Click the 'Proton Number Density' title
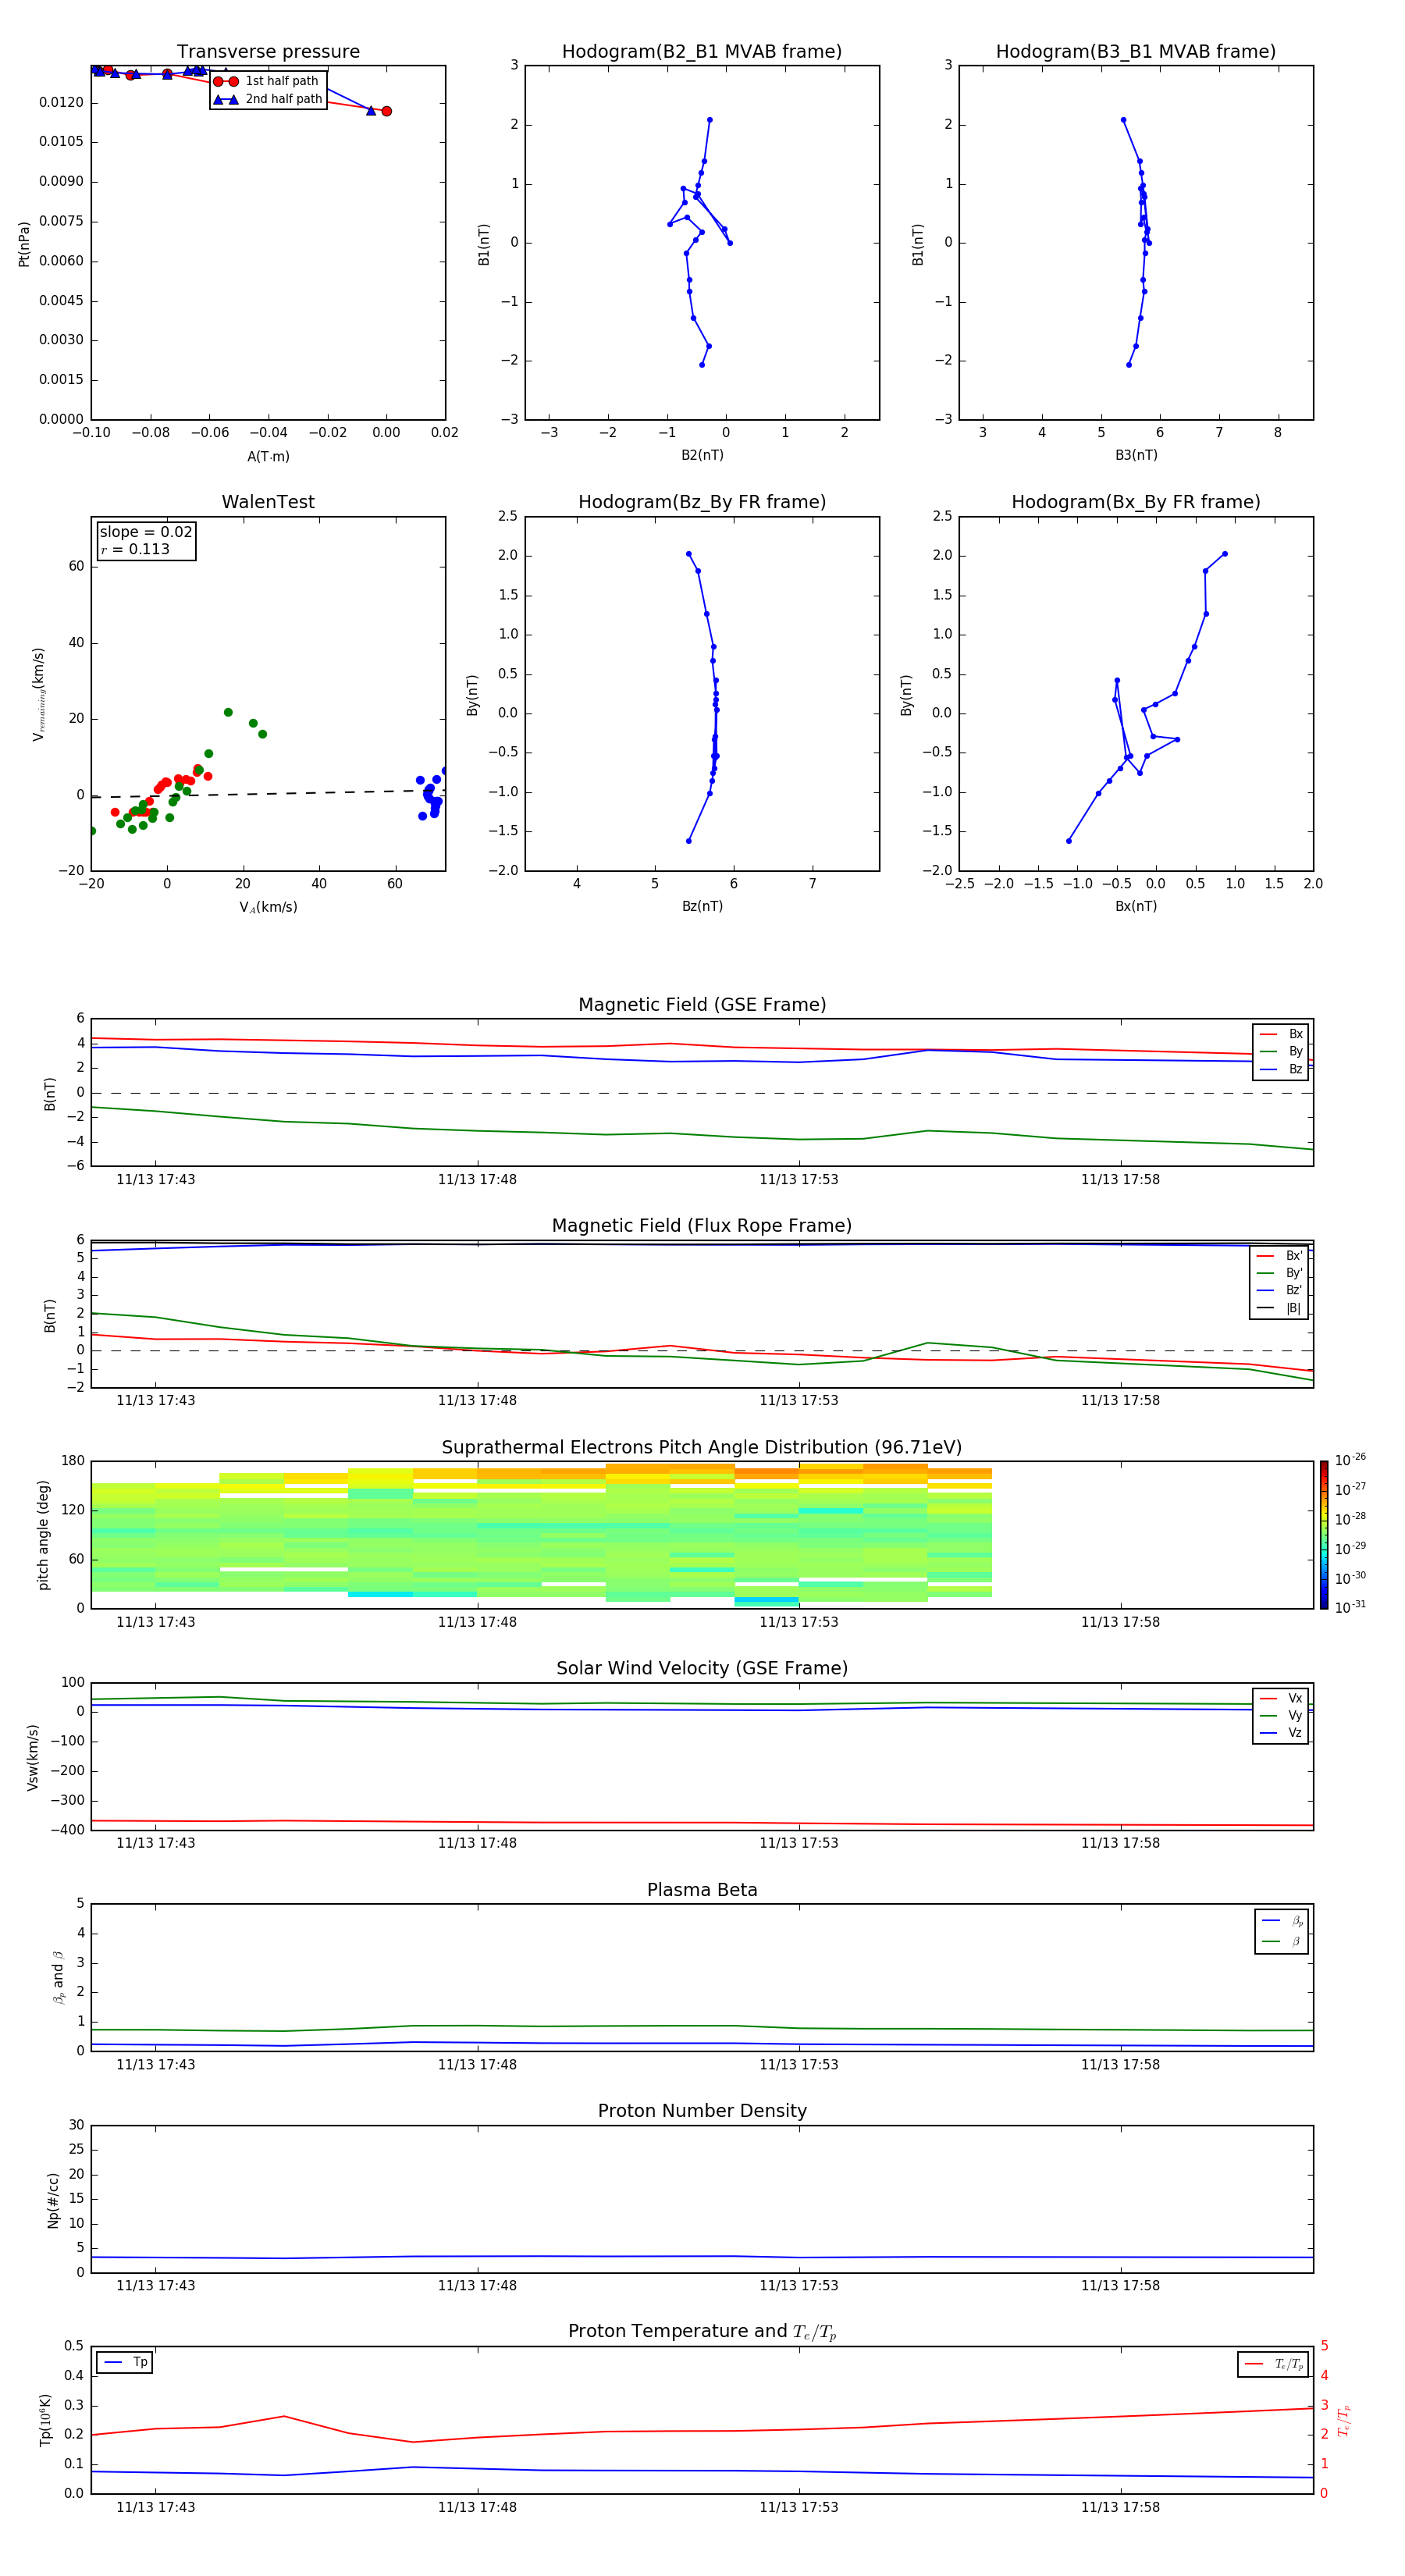1405x2576 pixels. pos(702,2111)
